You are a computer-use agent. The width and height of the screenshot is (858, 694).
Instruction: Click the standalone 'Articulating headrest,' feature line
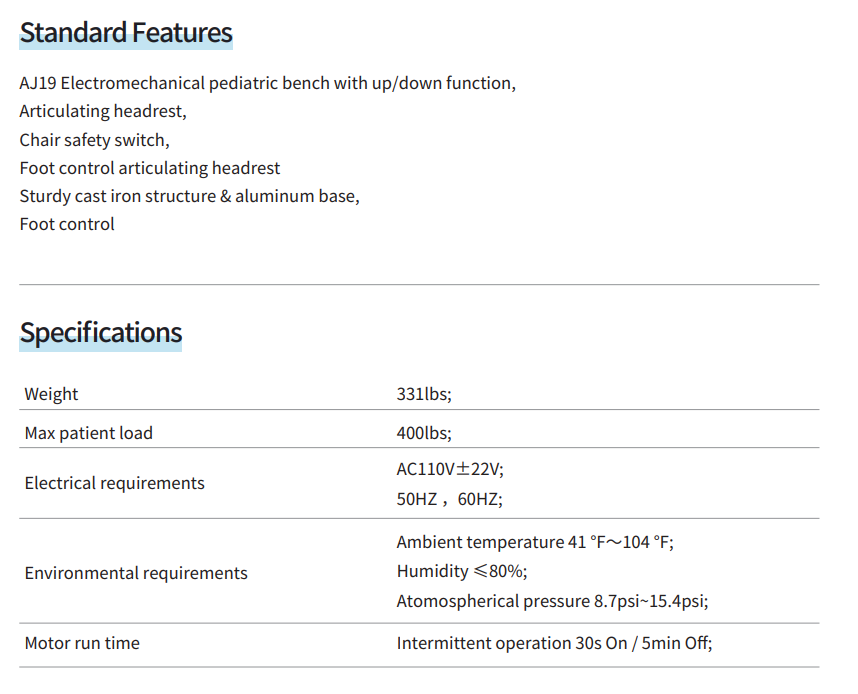pyautogui.click(x=103, y=112)
